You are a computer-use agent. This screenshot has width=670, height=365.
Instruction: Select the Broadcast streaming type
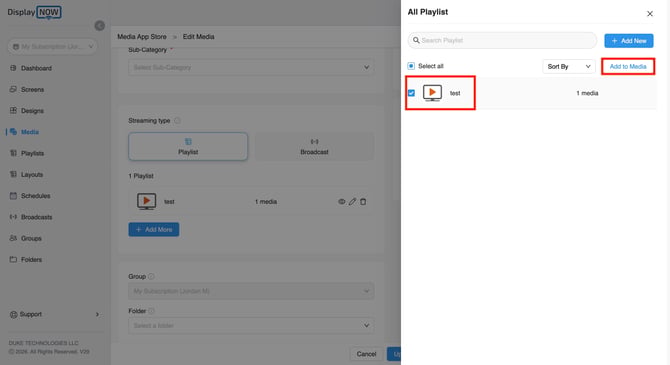(314, 147)
